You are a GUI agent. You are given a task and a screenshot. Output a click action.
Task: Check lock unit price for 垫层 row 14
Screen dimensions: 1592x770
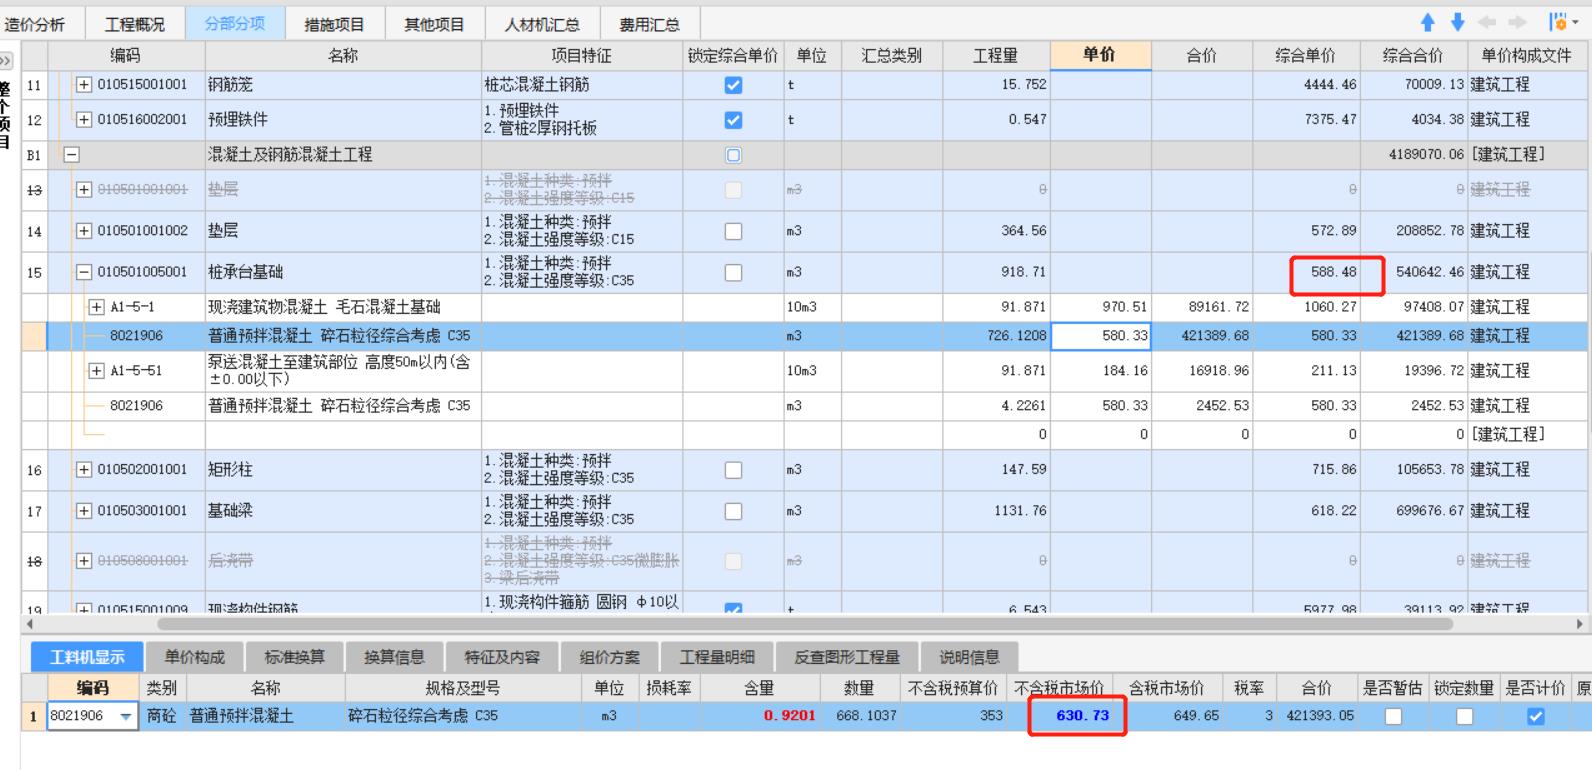point(733,231)
